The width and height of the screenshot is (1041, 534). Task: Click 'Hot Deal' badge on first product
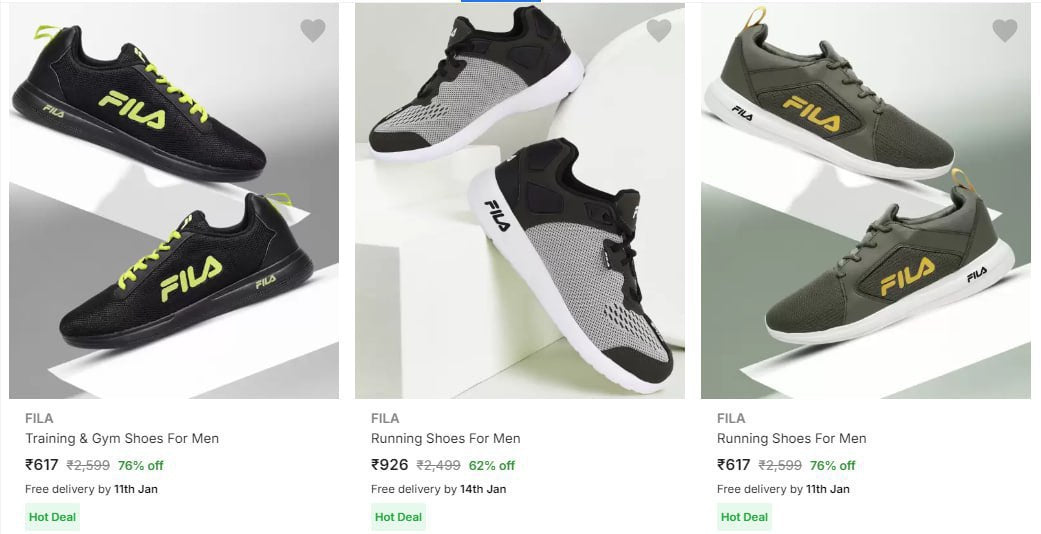click(x=53, y=517)
